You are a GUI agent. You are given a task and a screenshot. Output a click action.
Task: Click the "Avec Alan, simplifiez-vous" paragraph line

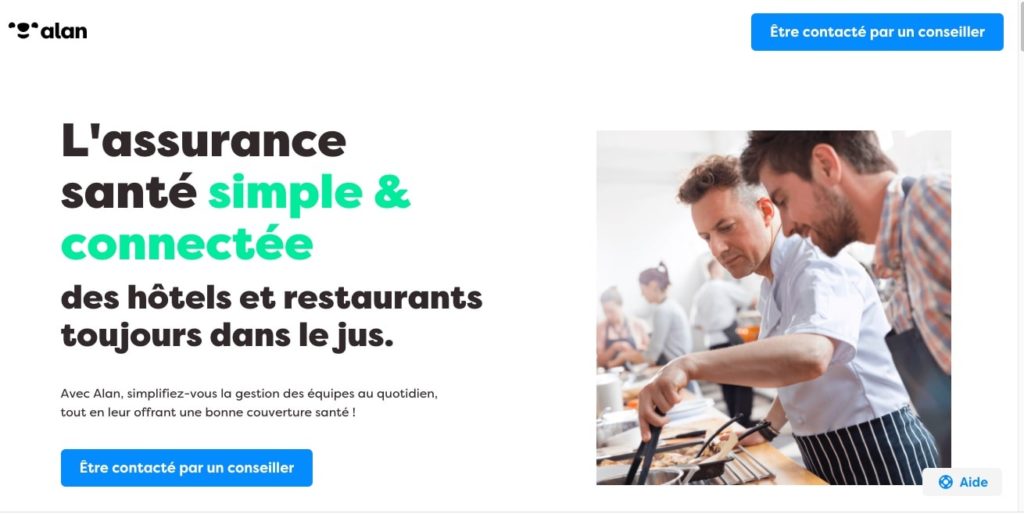coord(136,394)
